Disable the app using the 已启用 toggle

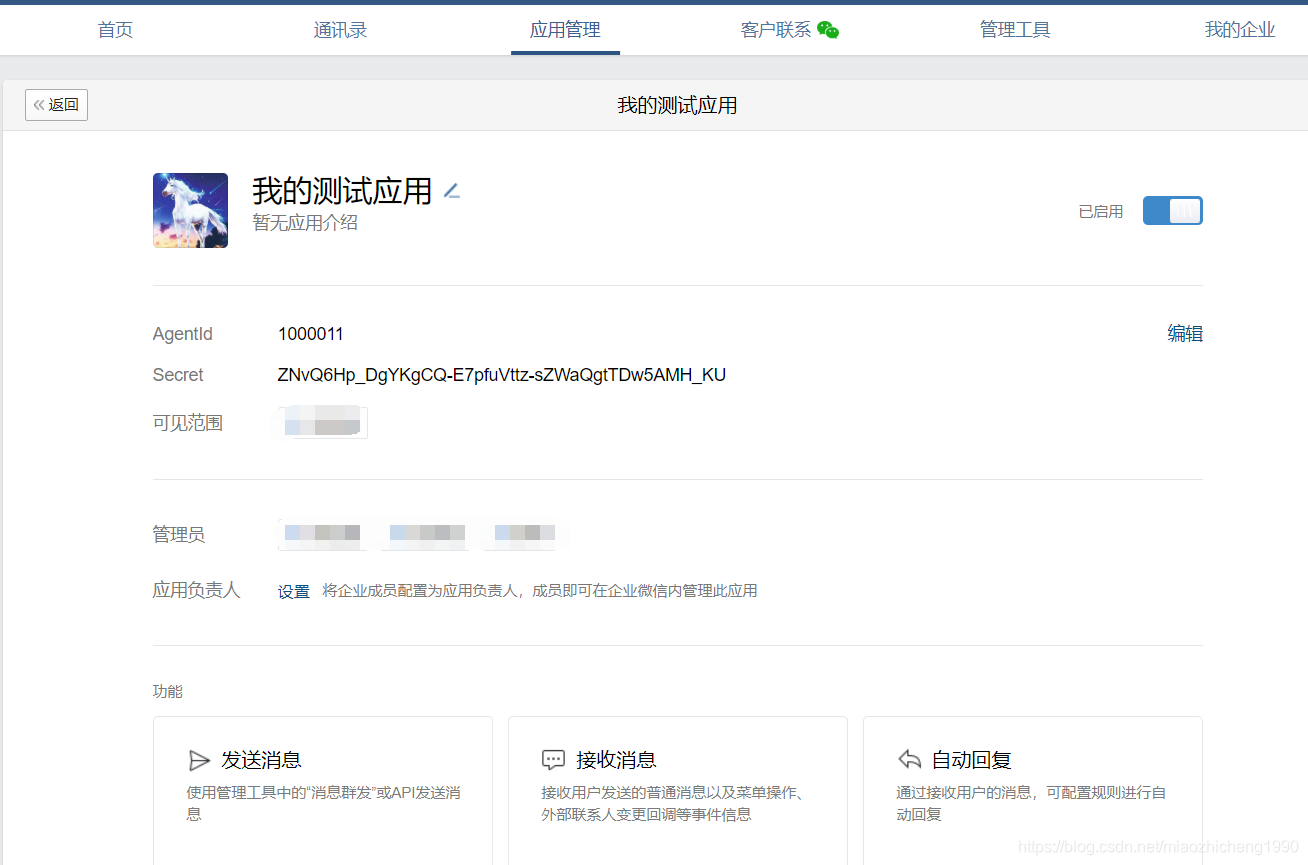pos(1172,210)
